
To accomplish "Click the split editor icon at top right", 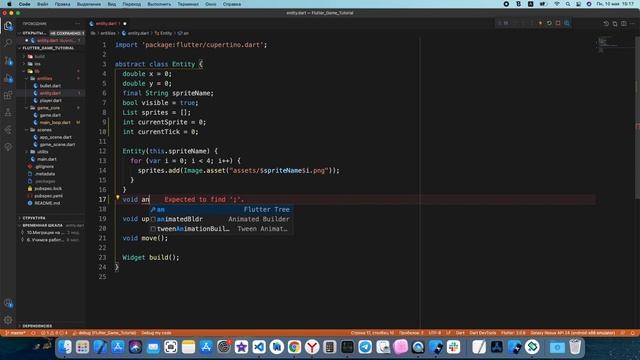I will click(x=624, y=24).
